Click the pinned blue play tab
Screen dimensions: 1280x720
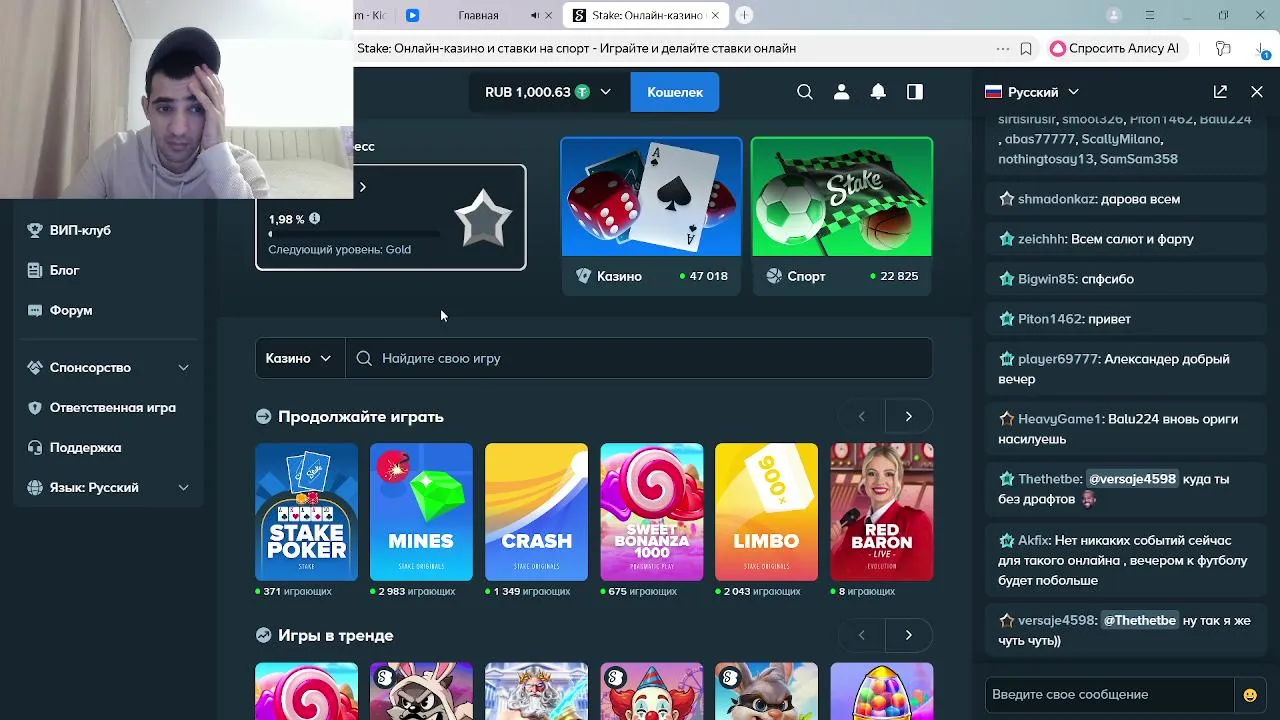[412, 15]
